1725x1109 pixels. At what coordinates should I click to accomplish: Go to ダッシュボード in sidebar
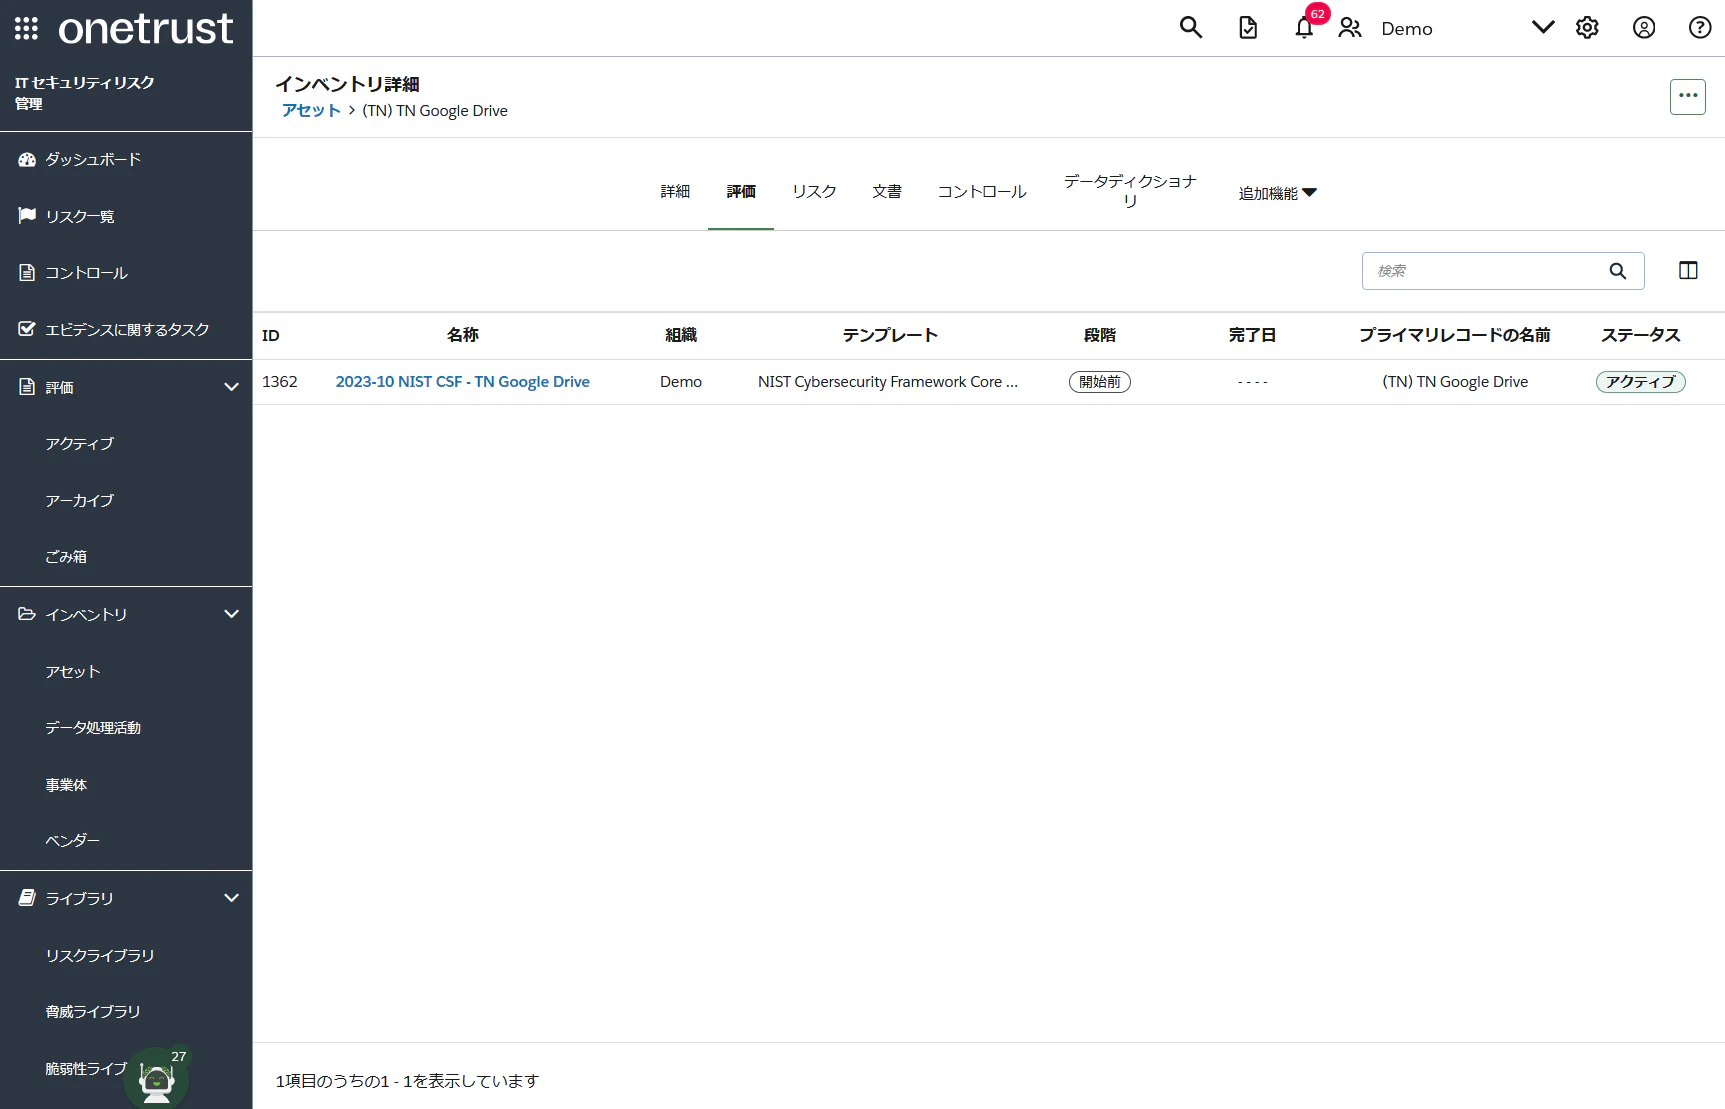(93, 160)
